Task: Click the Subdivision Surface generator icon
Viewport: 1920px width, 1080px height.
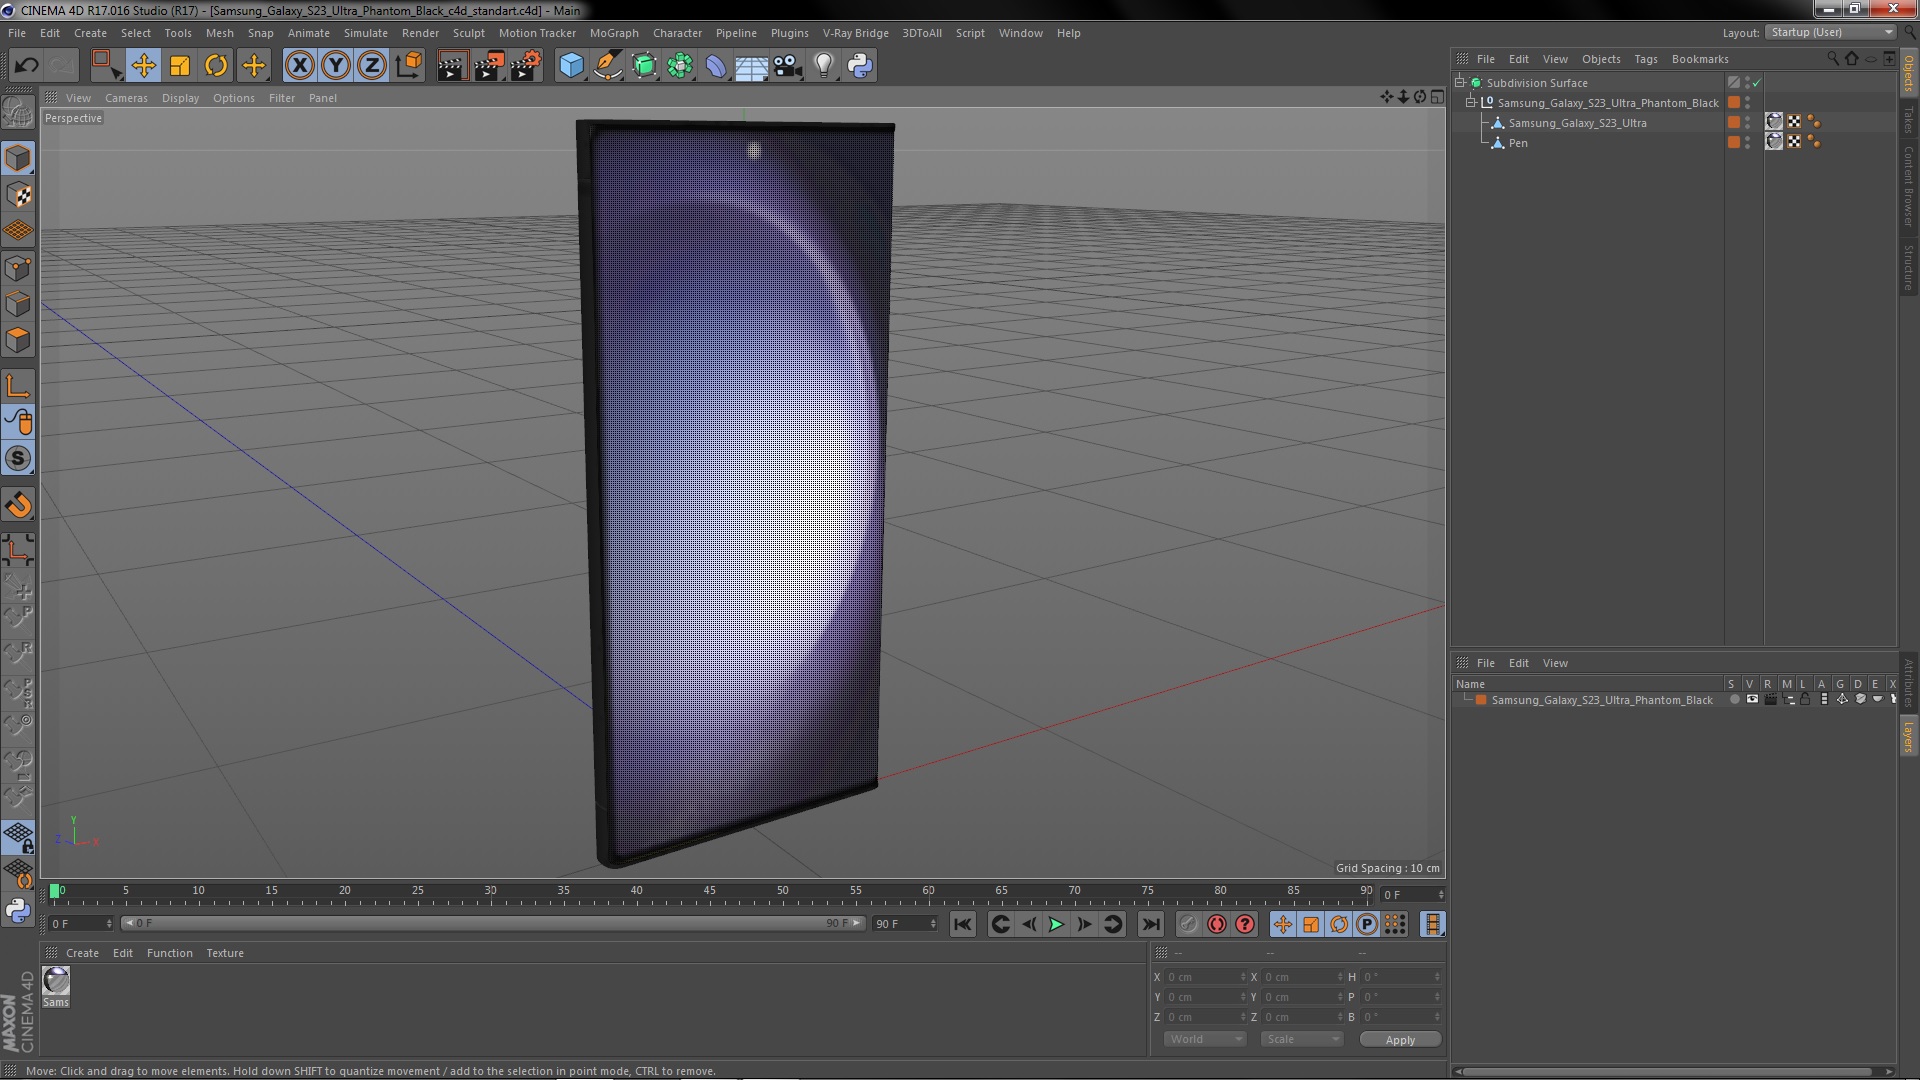Action: 644,66
